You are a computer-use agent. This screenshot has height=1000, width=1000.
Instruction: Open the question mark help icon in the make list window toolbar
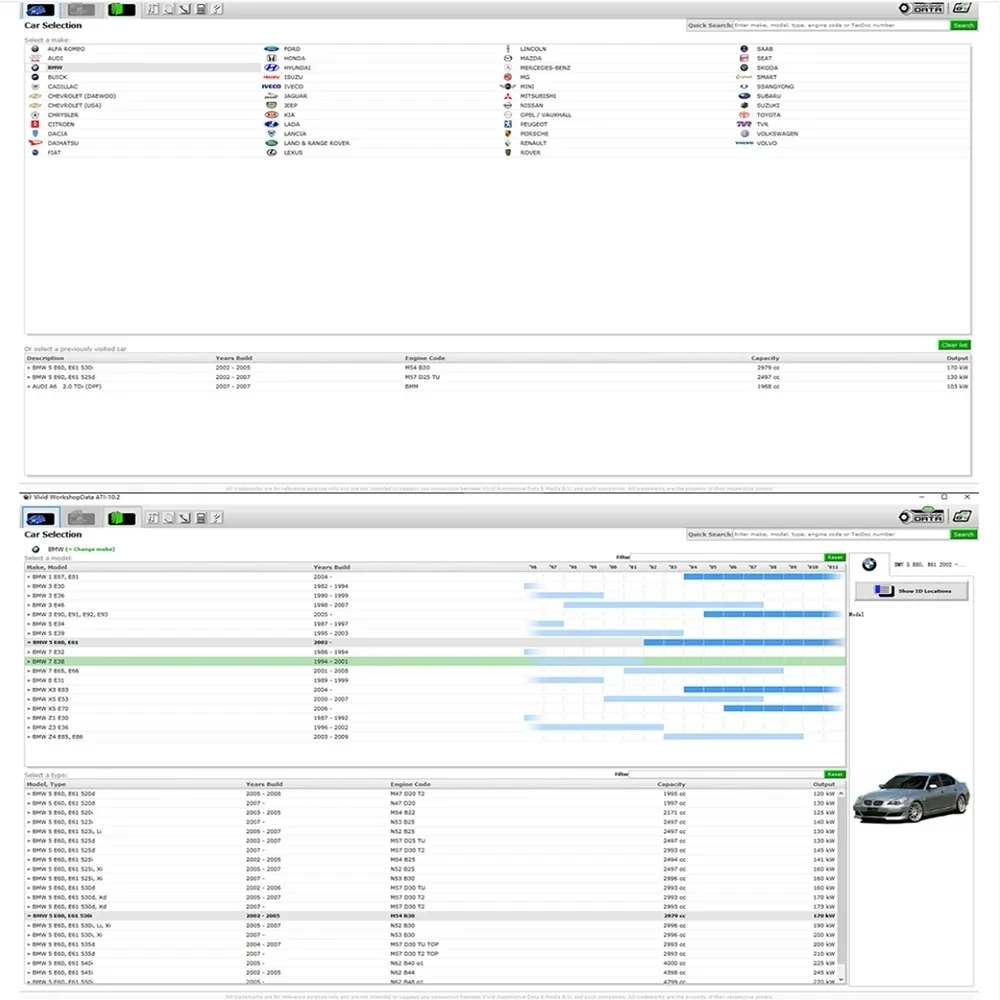[217, 9]
